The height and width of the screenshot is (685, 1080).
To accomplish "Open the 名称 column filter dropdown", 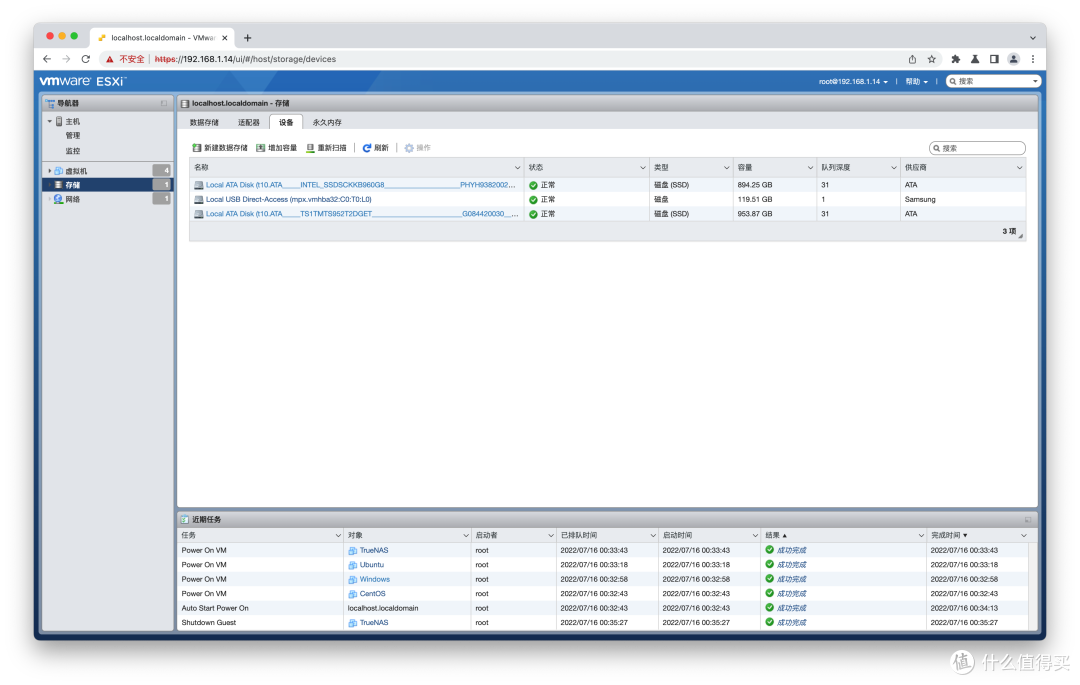I will 518,167.
